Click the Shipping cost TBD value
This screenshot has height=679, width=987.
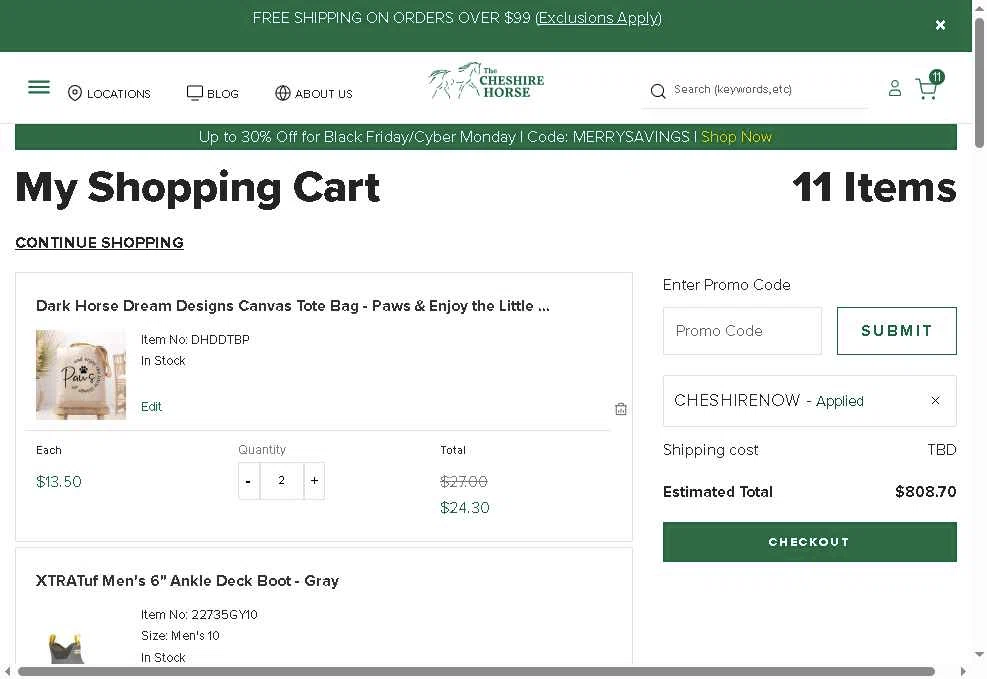tap(942, 450)
